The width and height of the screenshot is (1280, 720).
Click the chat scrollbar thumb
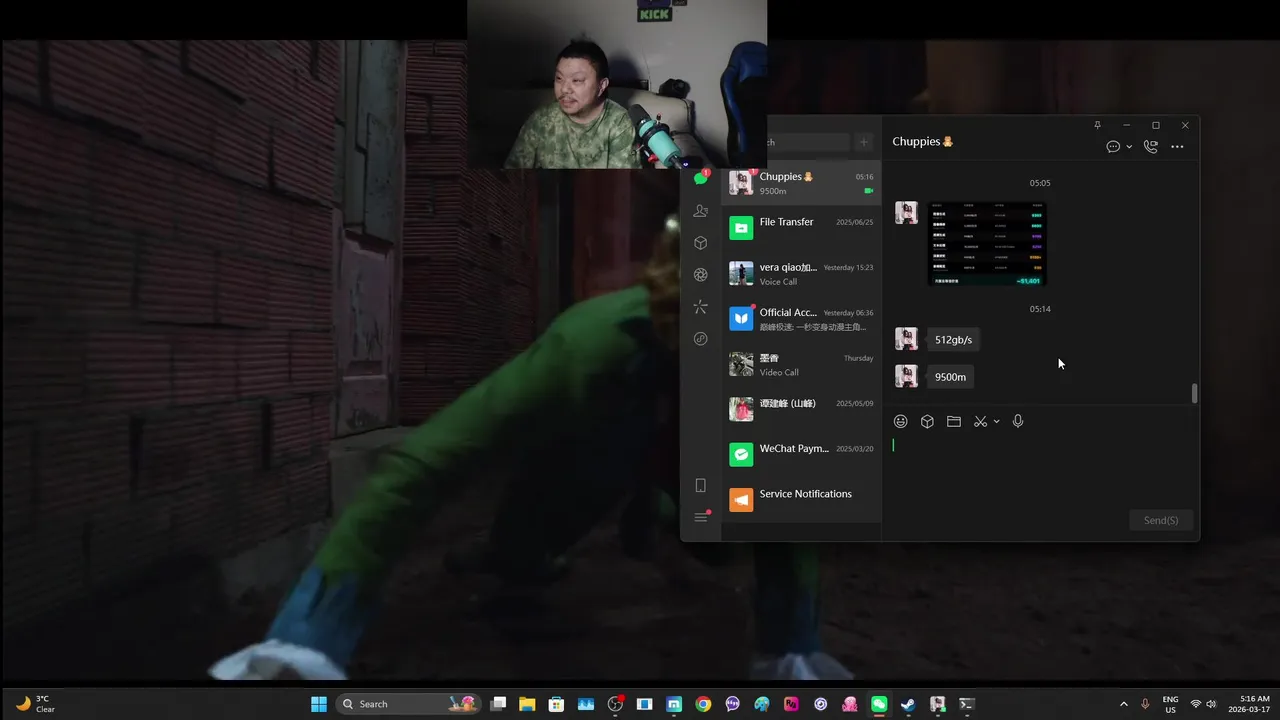pos(1194,394)
